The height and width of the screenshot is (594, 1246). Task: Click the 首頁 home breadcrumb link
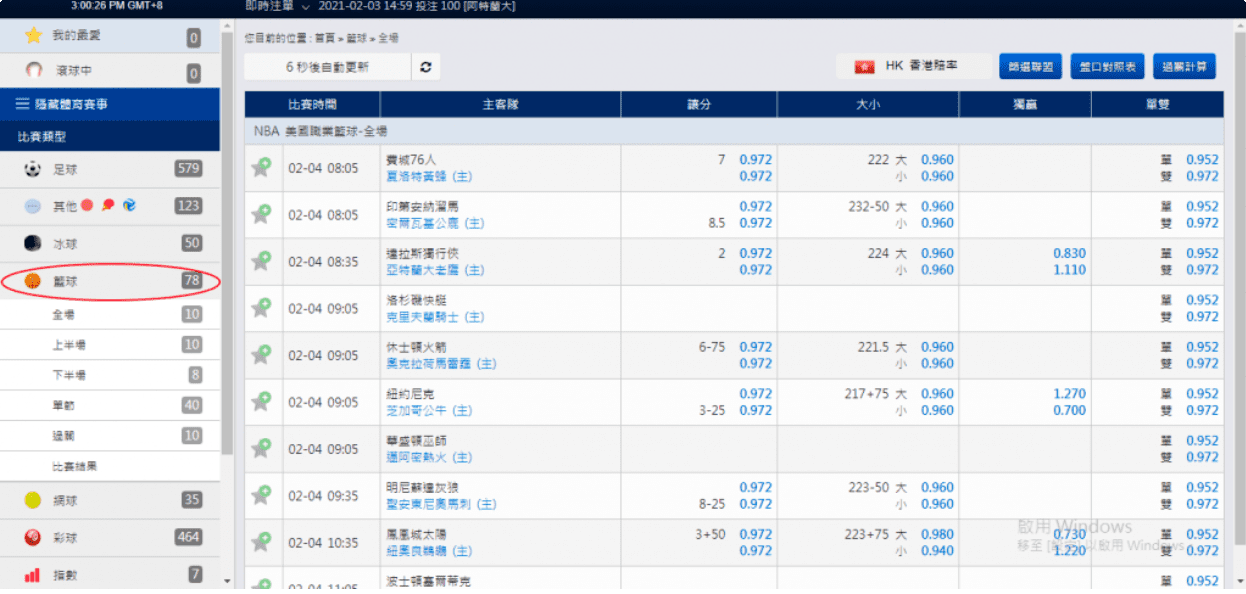click(x=325, y=37)
